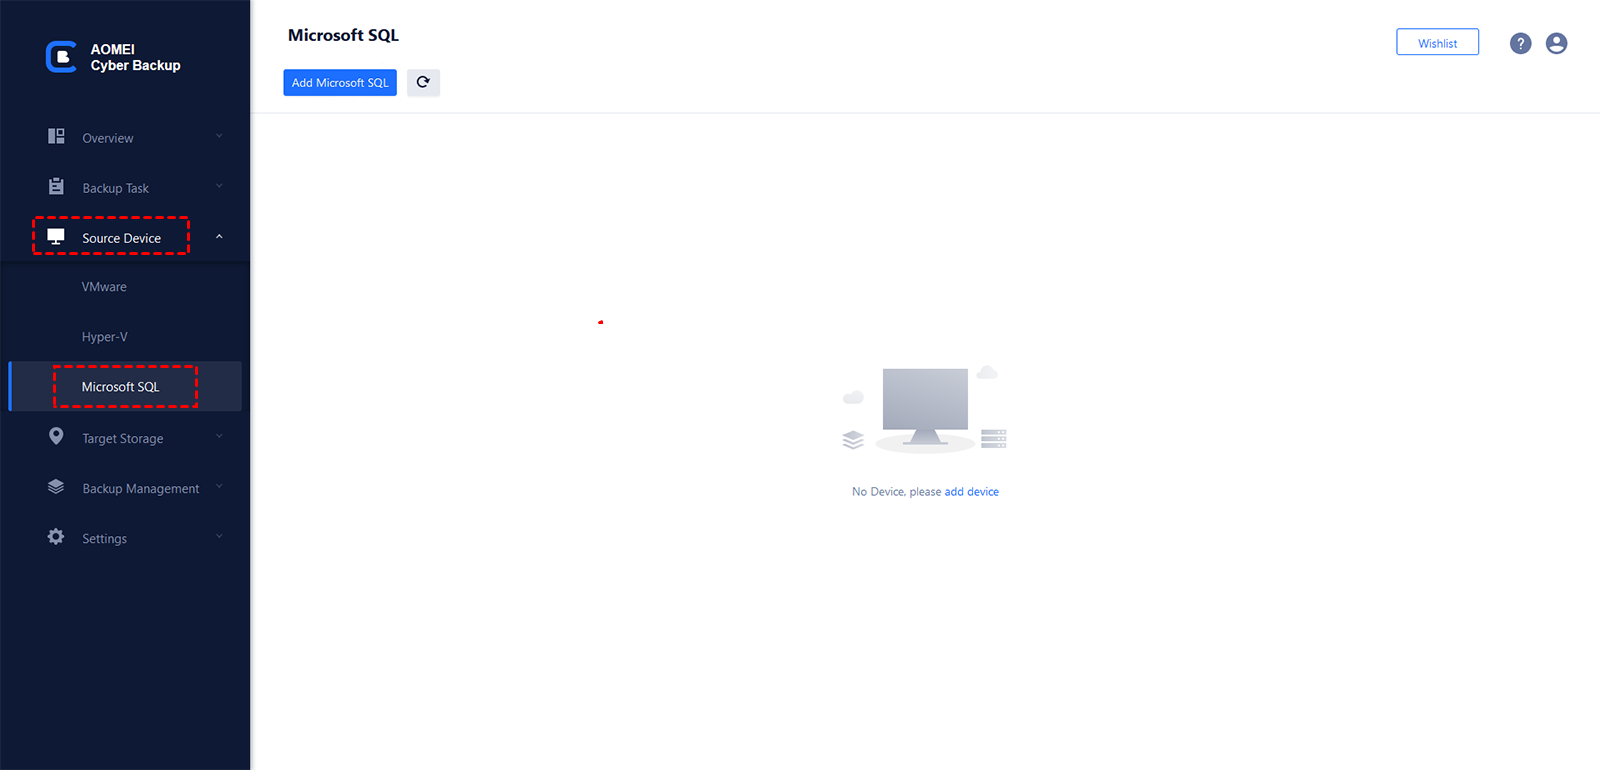
Task: Expand the Overview menu chevron
Action: click(x=219, y=137)
